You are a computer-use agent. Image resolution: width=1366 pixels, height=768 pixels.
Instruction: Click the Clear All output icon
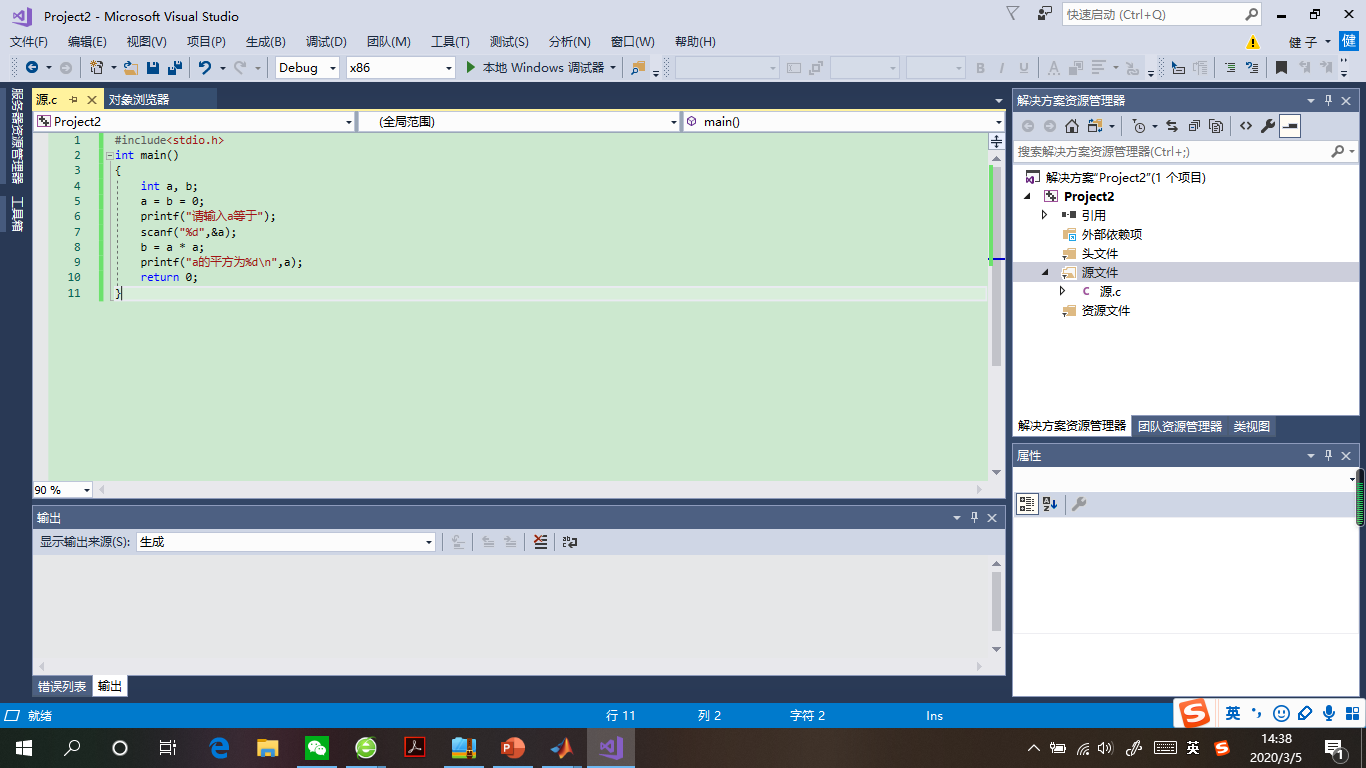pyautogui.click(x=540, y=541)
